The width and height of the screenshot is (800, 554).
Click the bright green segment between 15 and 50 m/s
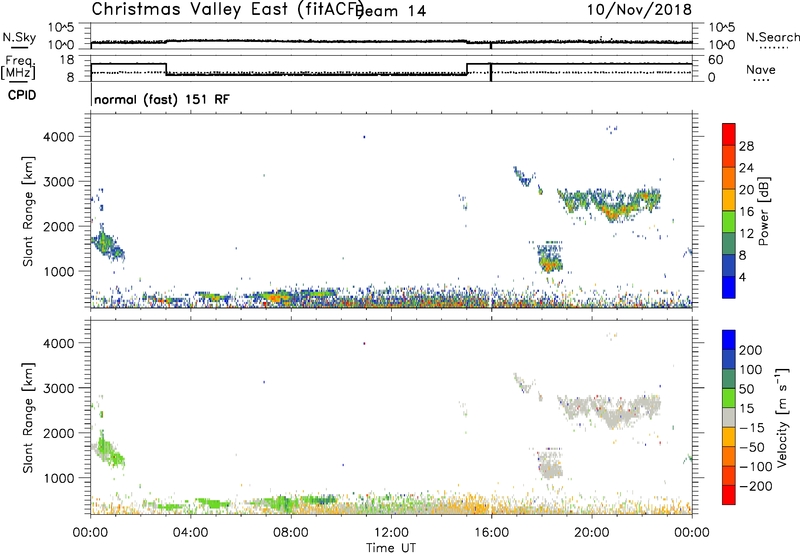click(729, 398)
